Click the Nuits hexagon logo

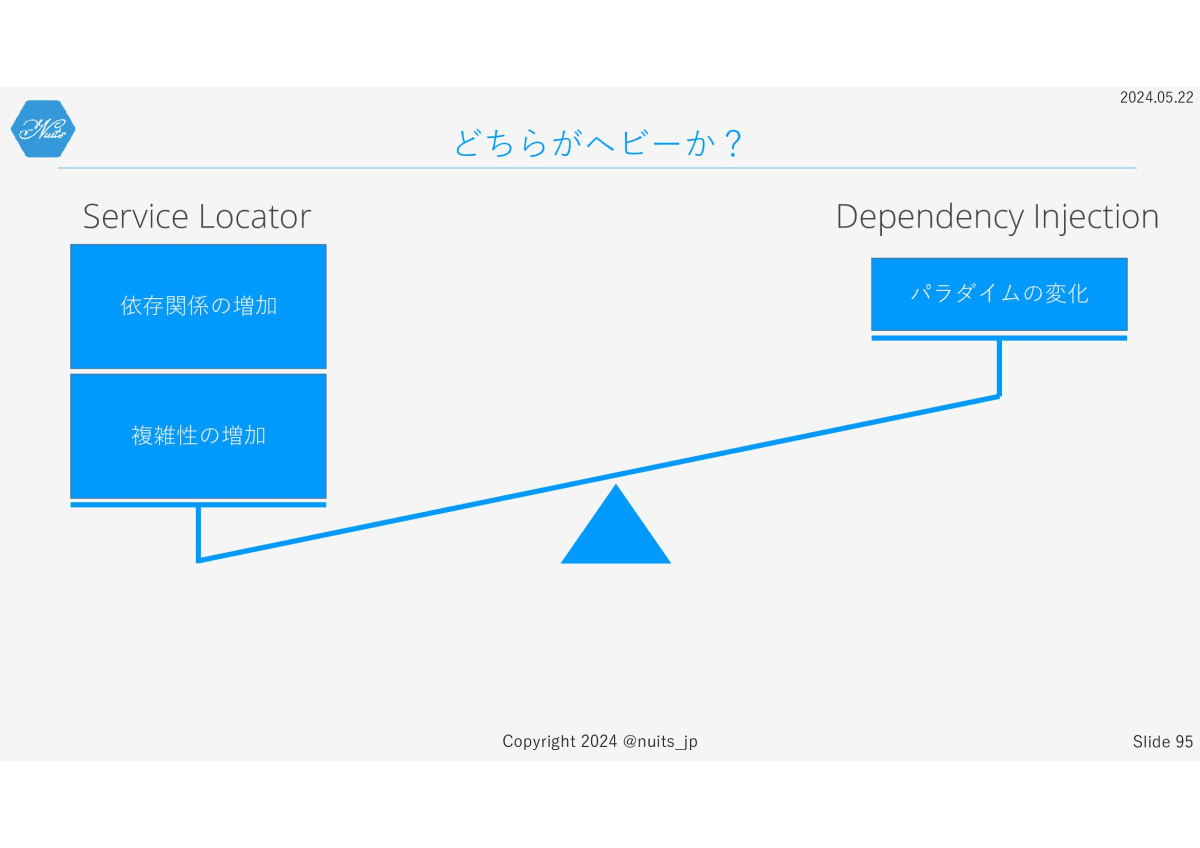(x=43, y=129)
